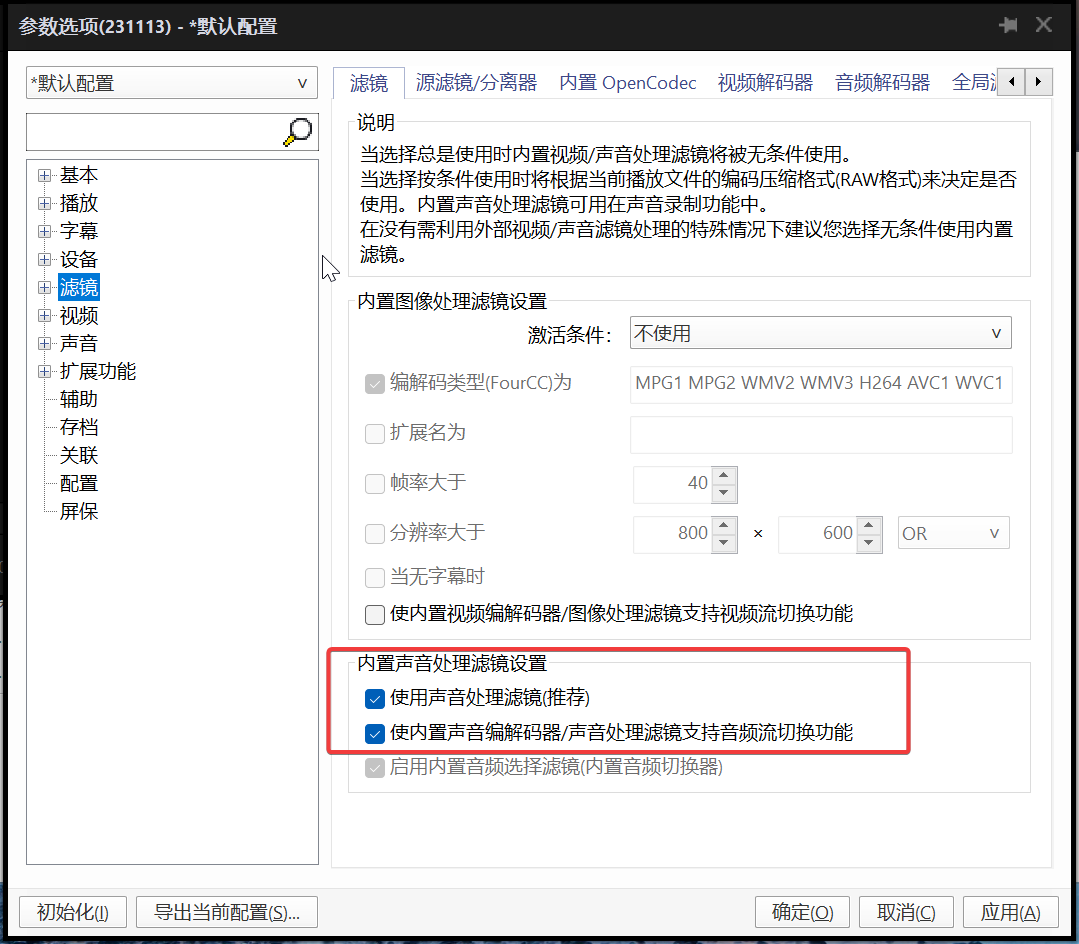
Task: Expand the 声音 tree node
Action: [x=45, y=343]
